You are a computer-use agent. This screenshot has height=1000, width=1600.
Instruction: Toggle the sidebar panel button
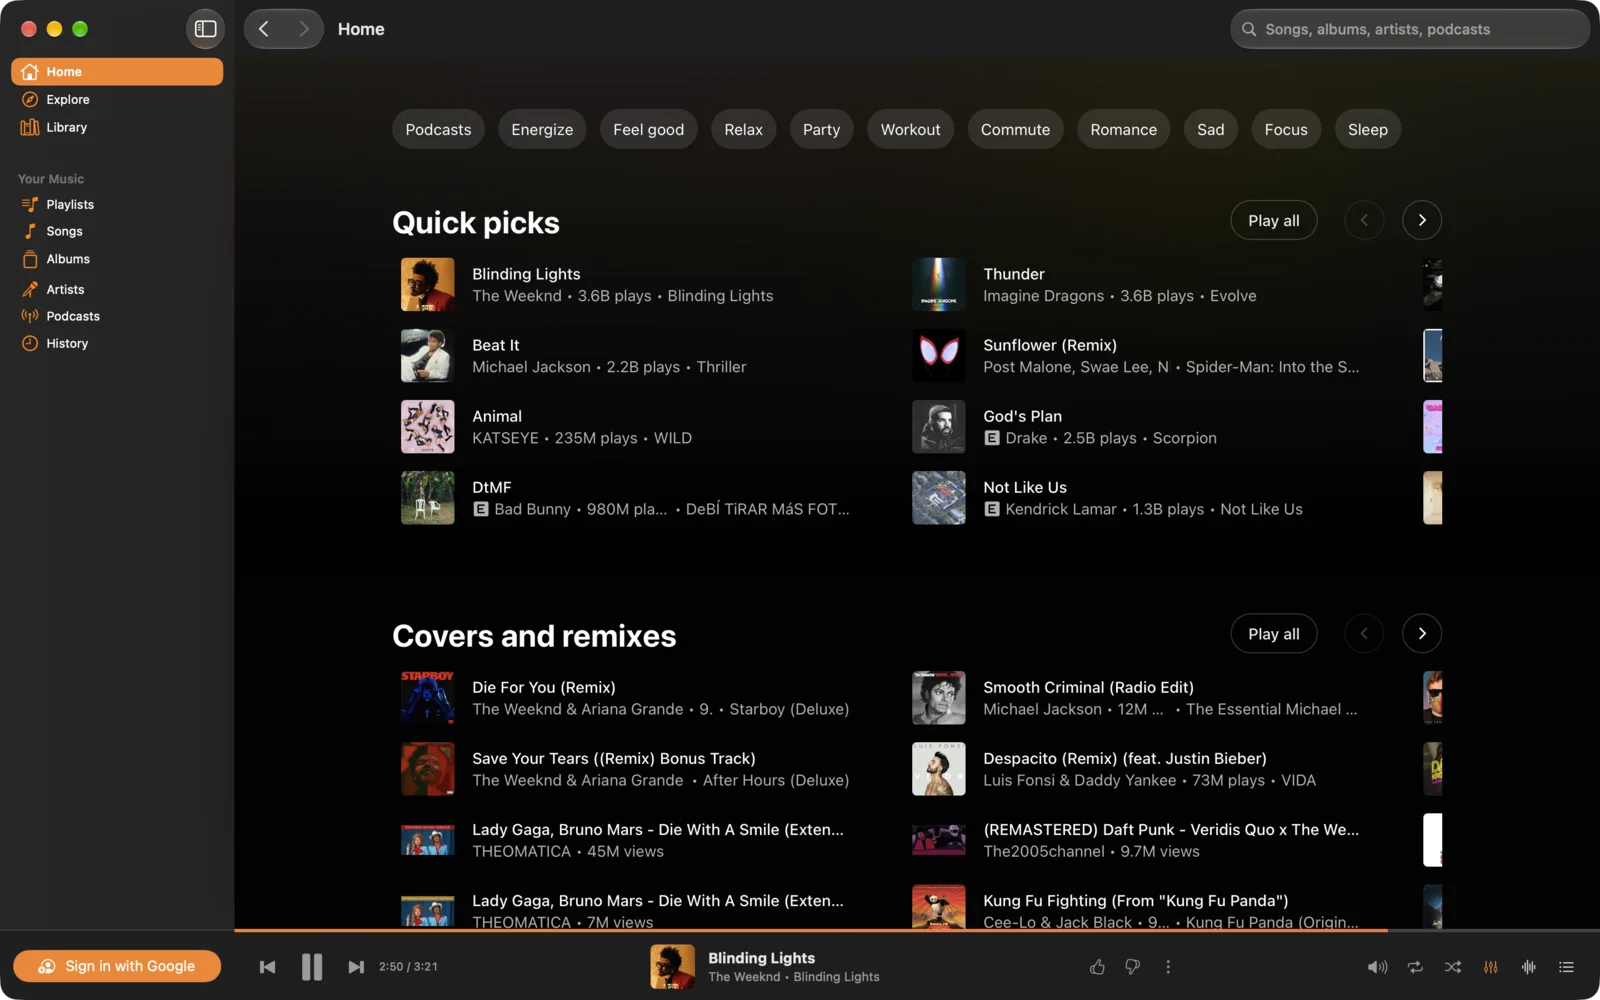(x=205, y=29)
